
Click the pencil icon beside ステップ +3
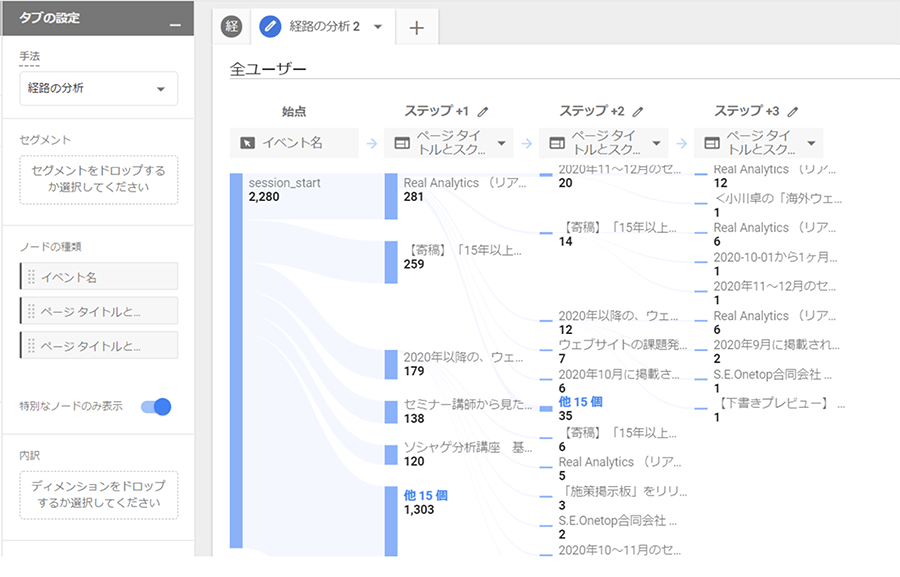(793, 112)
